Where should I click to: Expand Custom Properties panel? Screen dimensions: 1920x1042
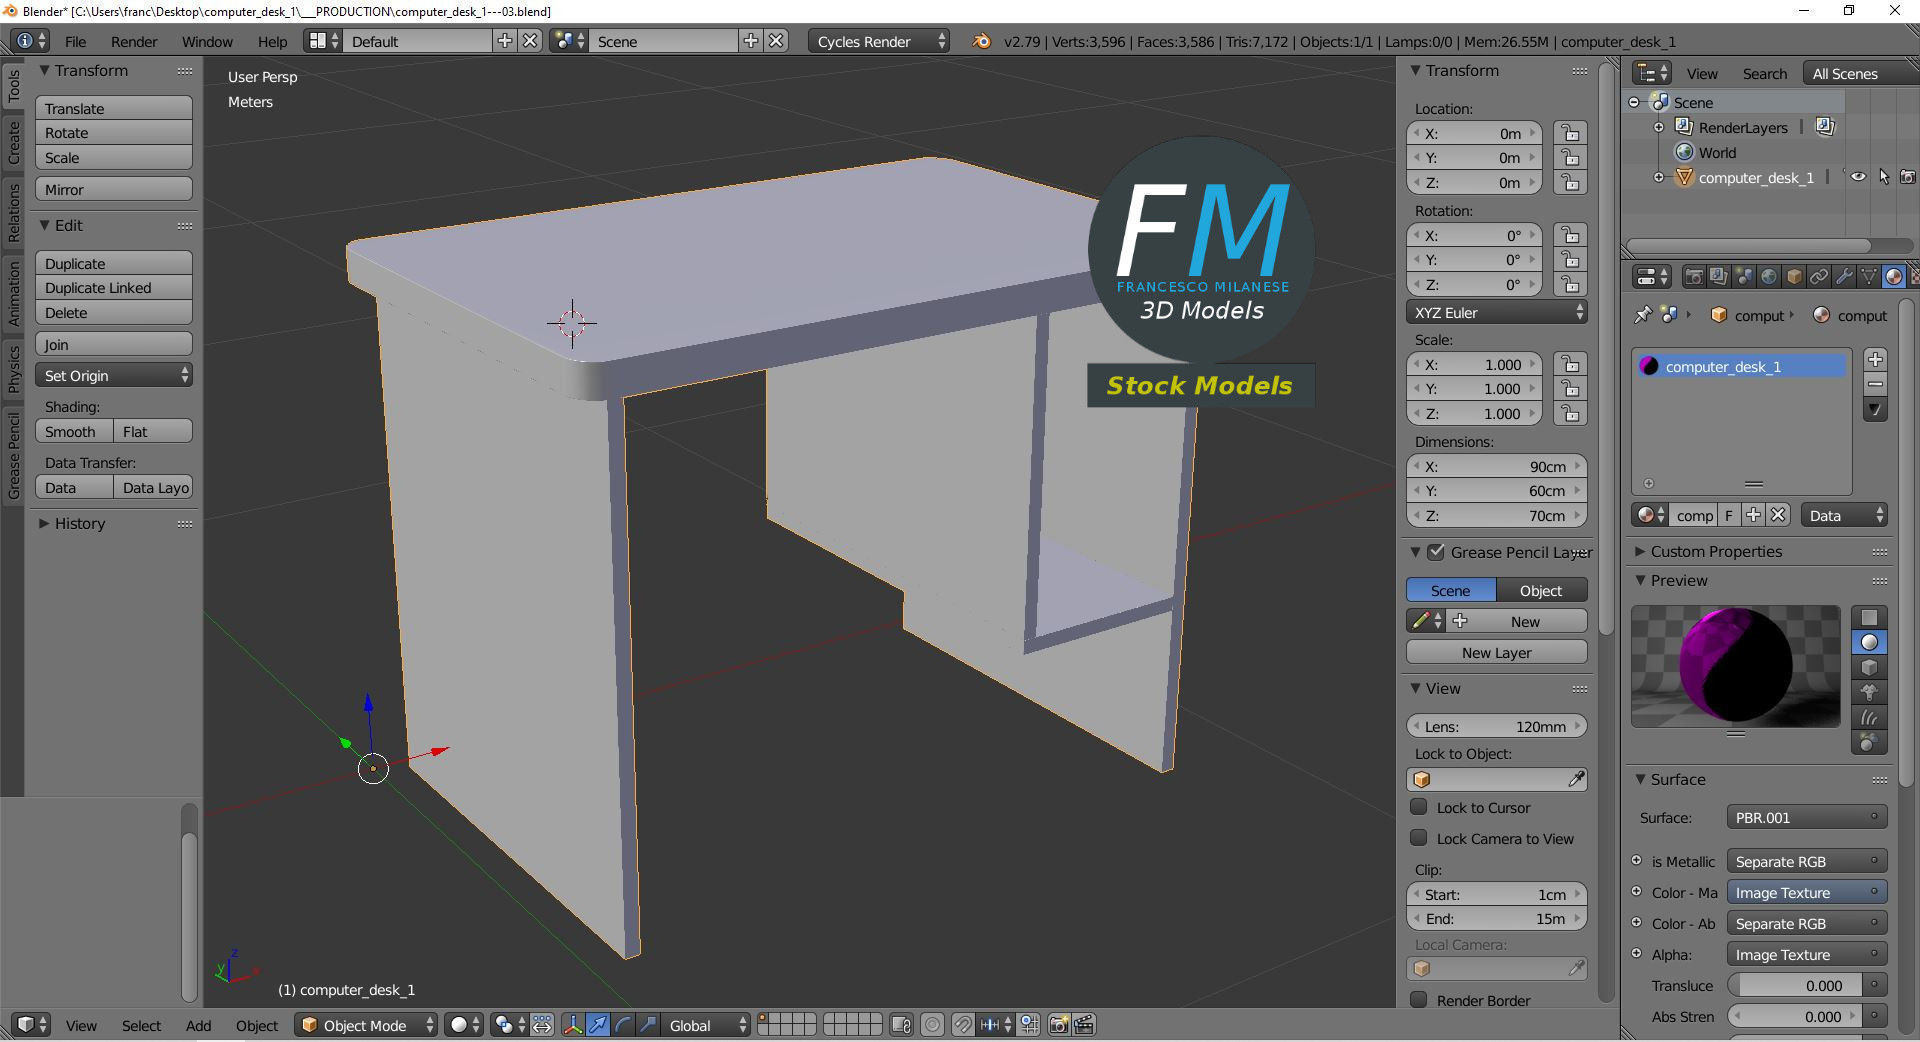[1640, 551]
